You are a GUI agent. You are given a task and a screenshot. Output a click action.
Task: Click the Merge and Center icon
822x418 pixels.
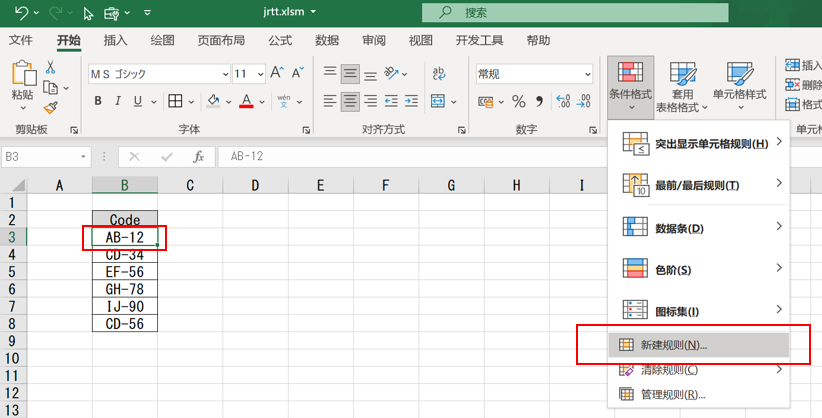pos(438,101)
